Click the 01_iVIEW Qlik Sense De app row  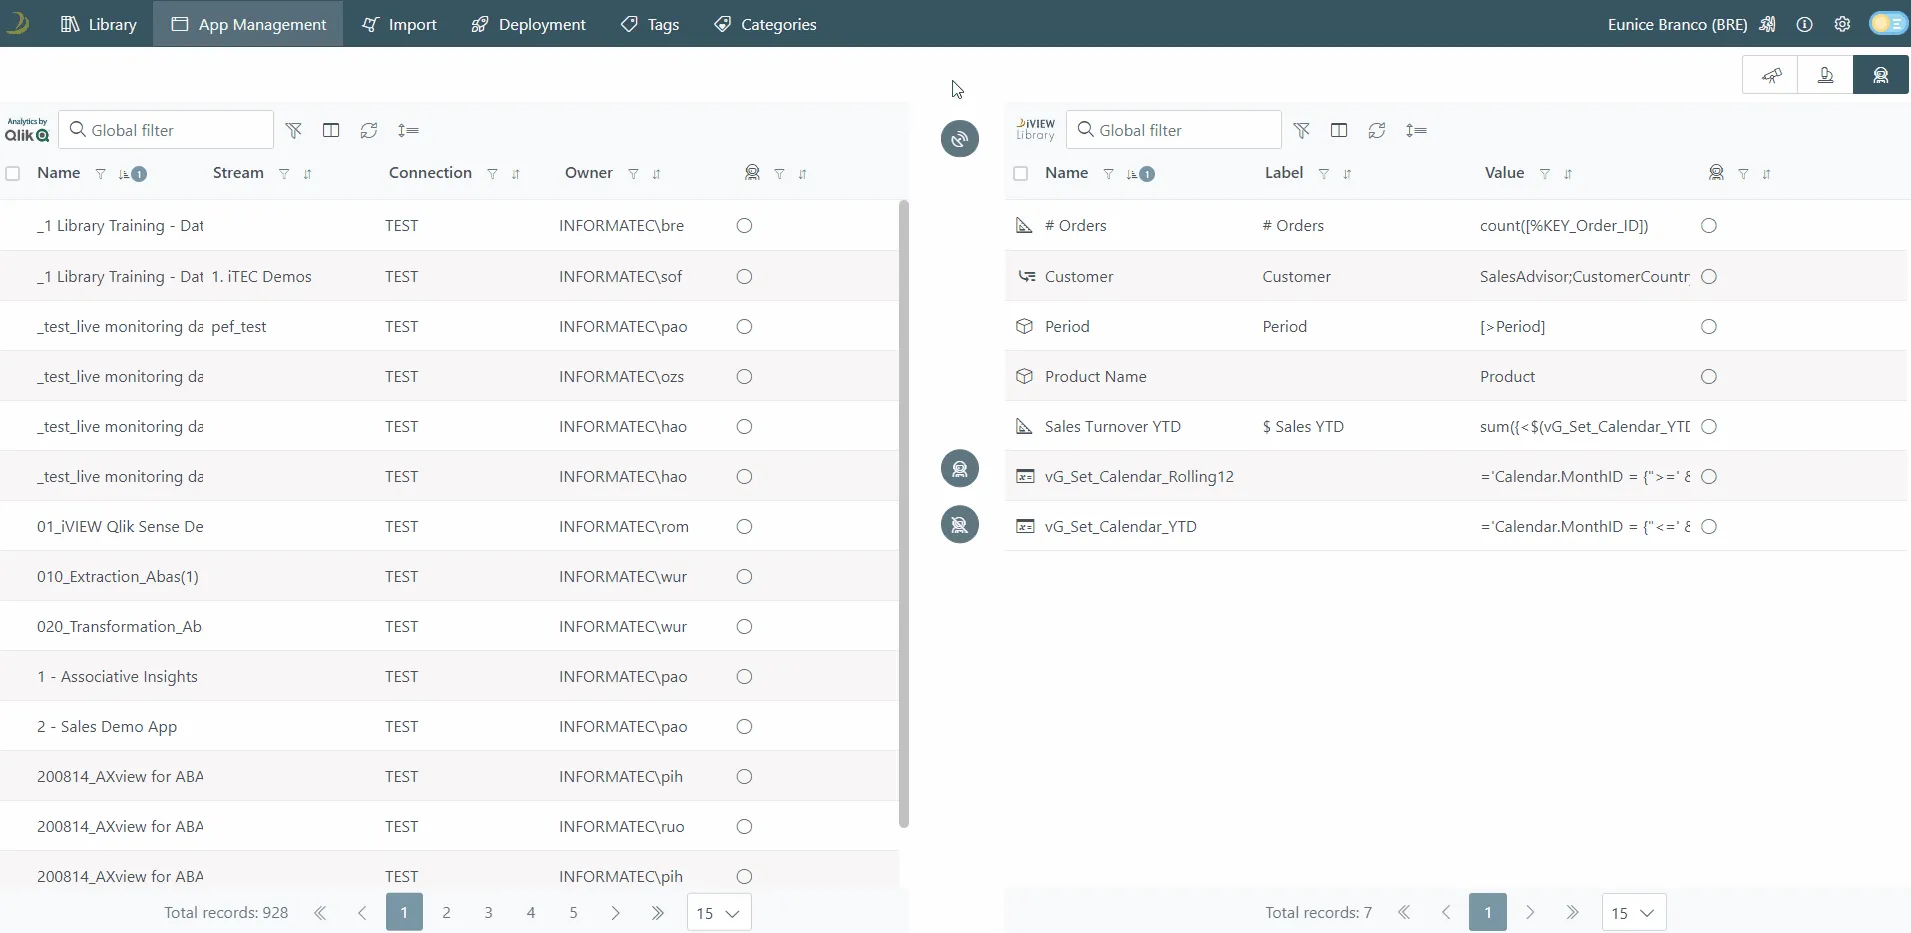point(449,526)
